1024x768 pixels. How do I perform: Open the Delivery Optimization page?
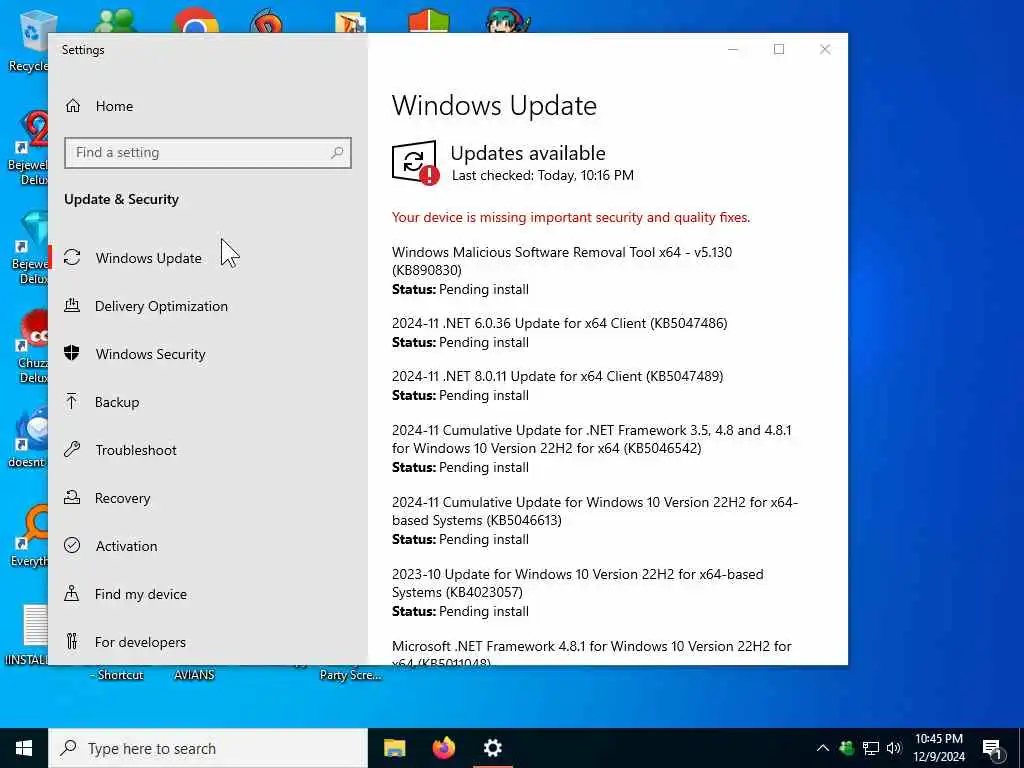[161, 306]
